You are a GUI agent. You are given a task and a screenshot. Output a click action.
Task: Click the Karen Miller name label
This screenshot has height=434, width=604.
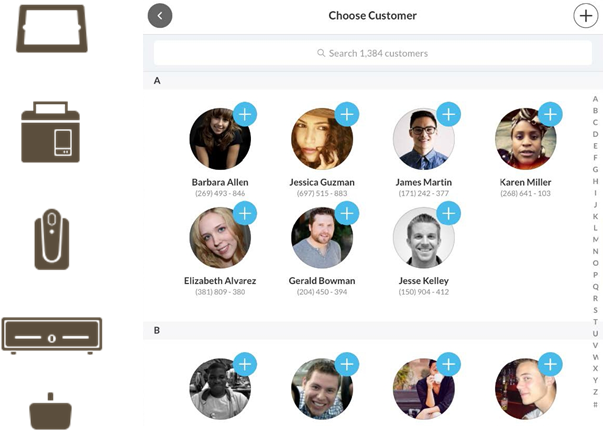coord(525,182)
